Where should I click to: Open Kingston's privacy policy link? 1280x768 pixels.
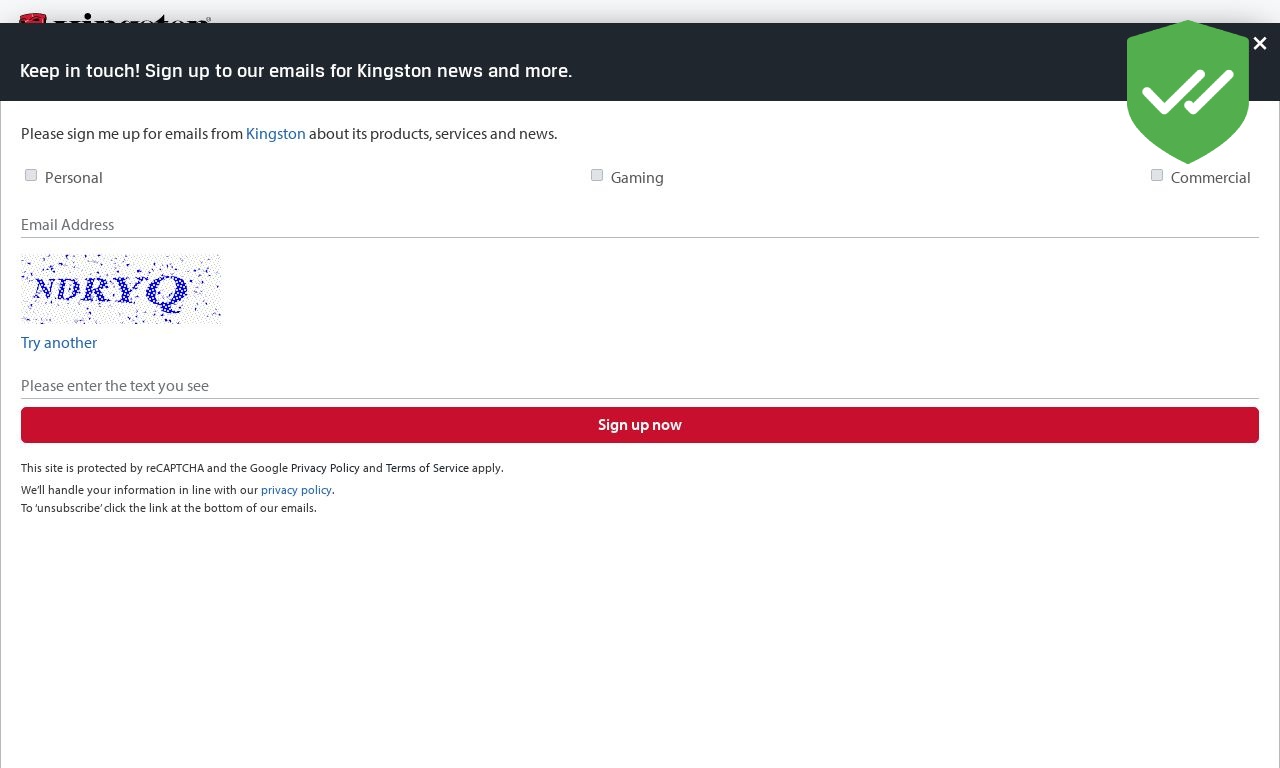click(x=296, y=490)
